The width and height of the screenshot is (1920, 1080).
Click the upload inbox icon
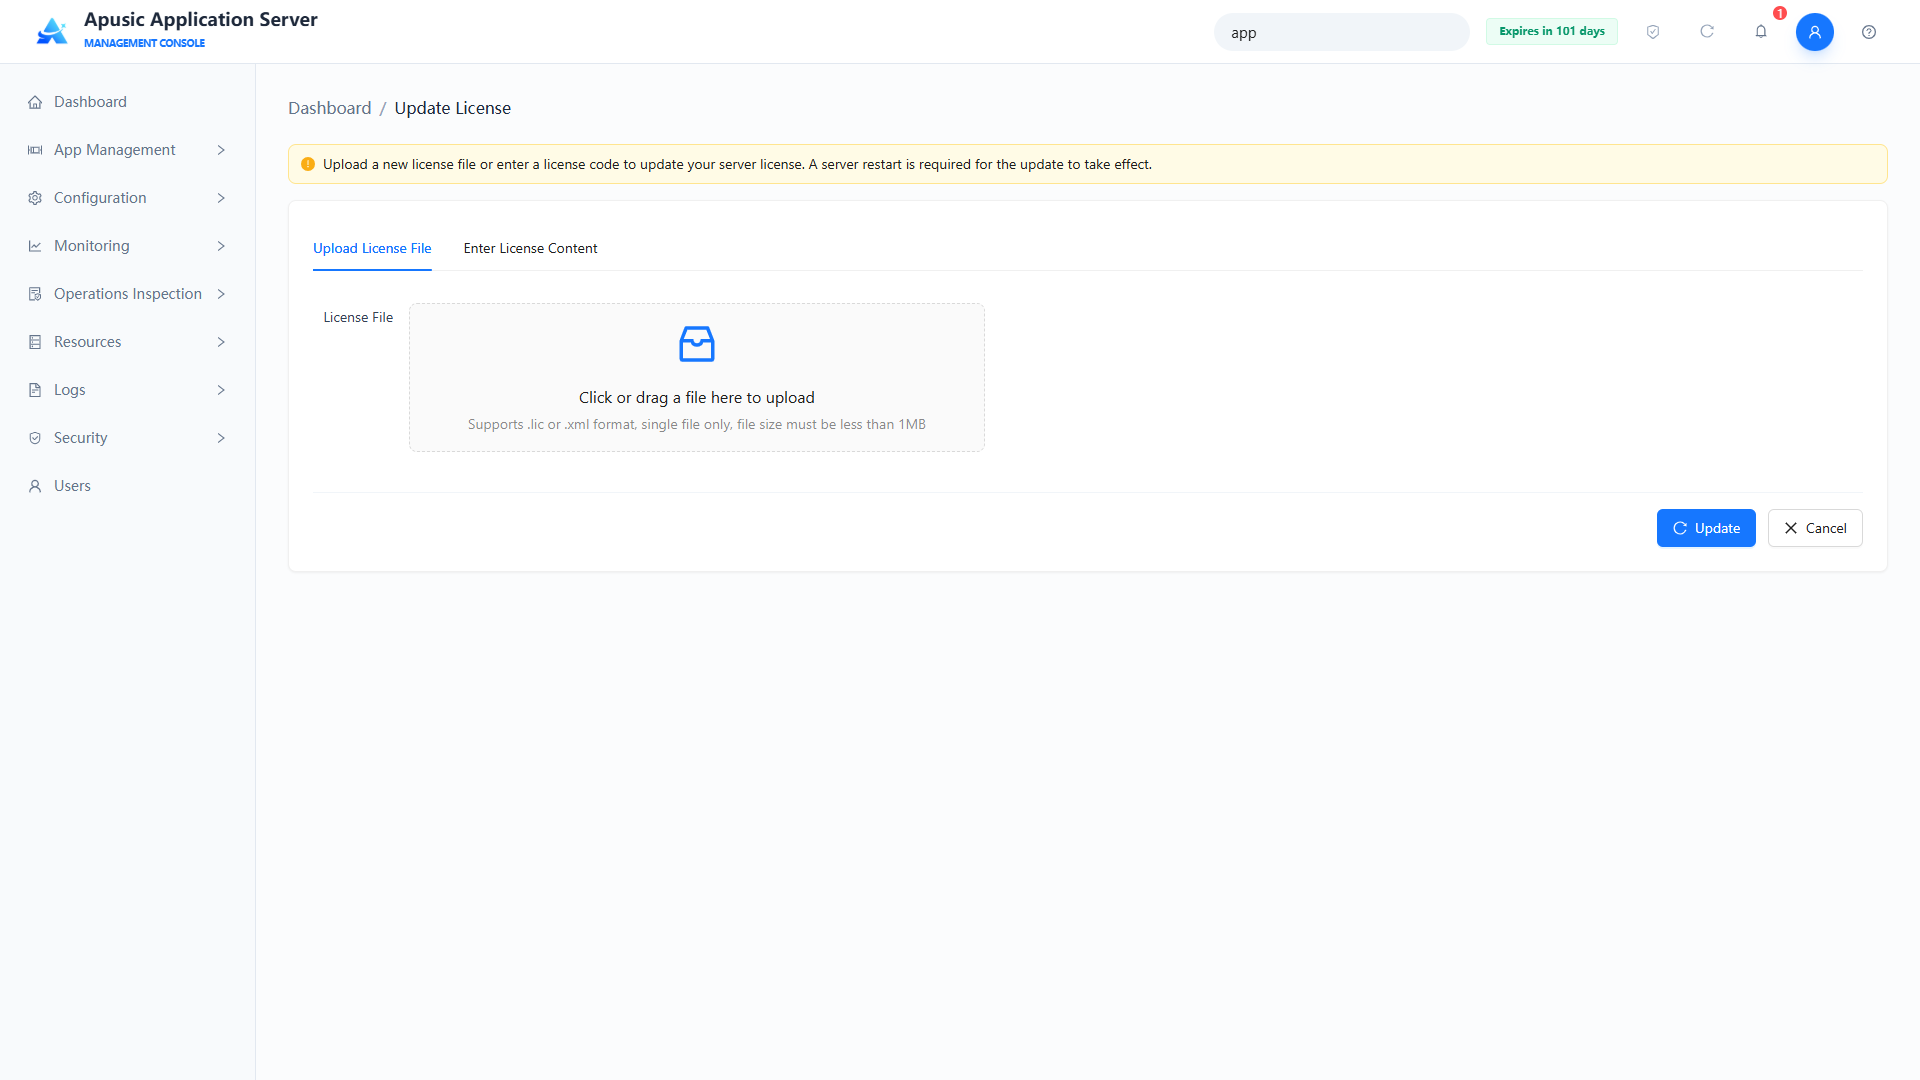(697, 344)
